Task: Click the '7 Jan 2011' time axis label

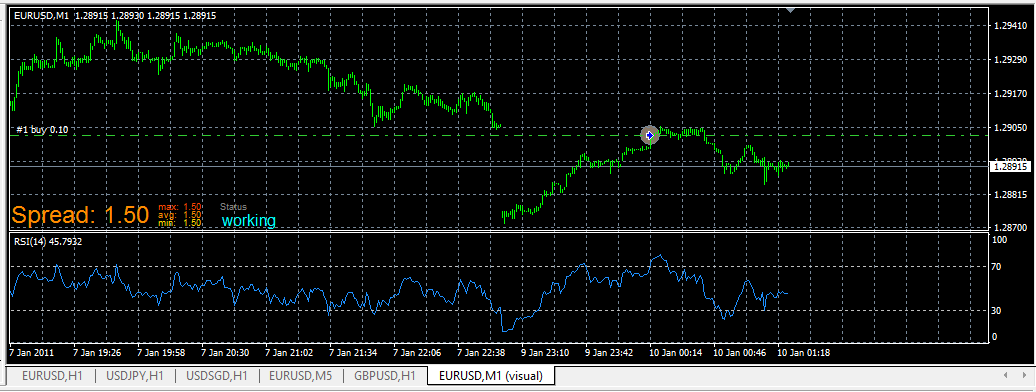Action: [x=32, y=353]
